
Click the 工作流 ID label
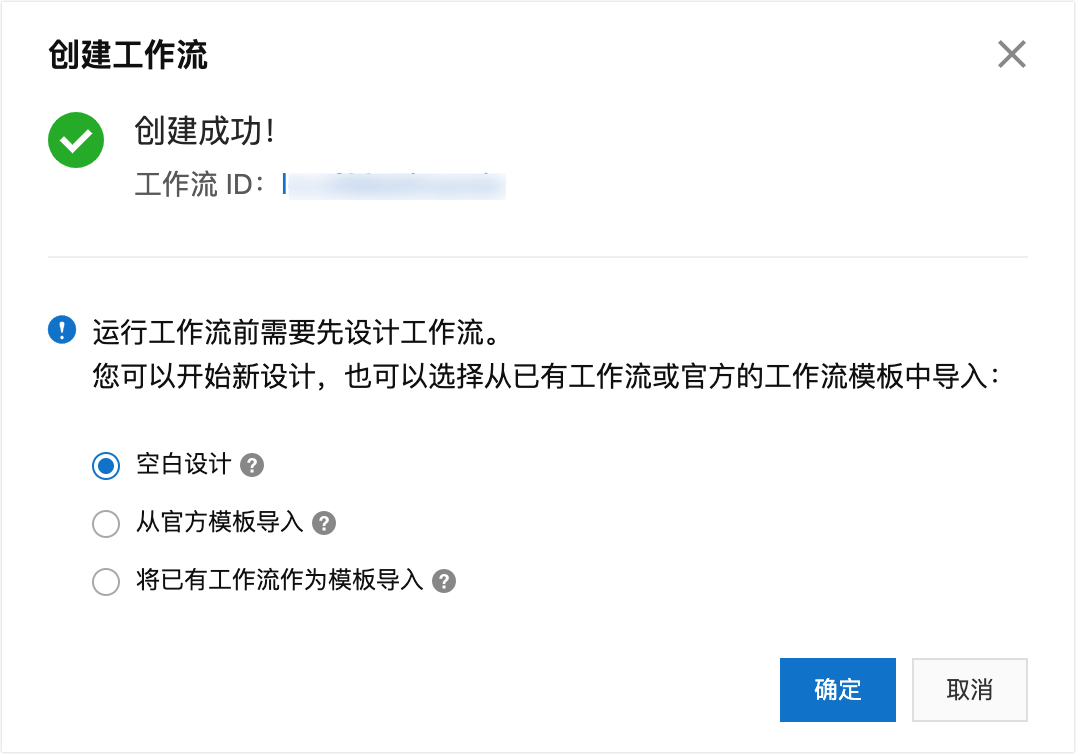tap(198, 185)
